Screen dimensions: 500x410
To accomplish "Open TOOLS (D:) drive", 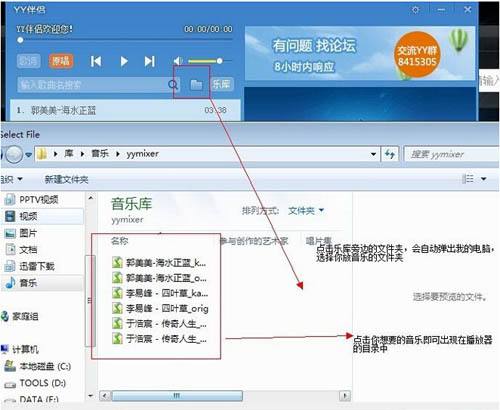I will 43,383.
